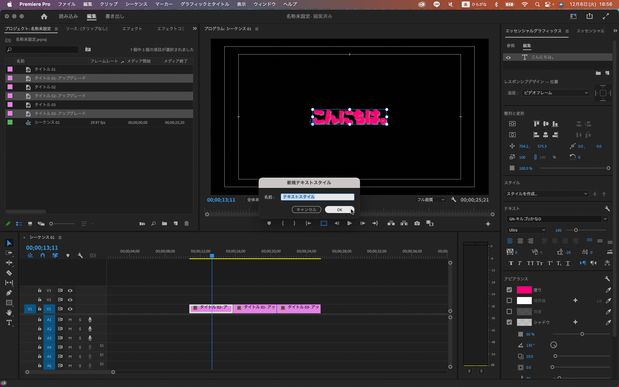Image resolution: width=619 pixels, height=387 pixels.
Task: Toggle V1 track lock
Action: [39, 309]
